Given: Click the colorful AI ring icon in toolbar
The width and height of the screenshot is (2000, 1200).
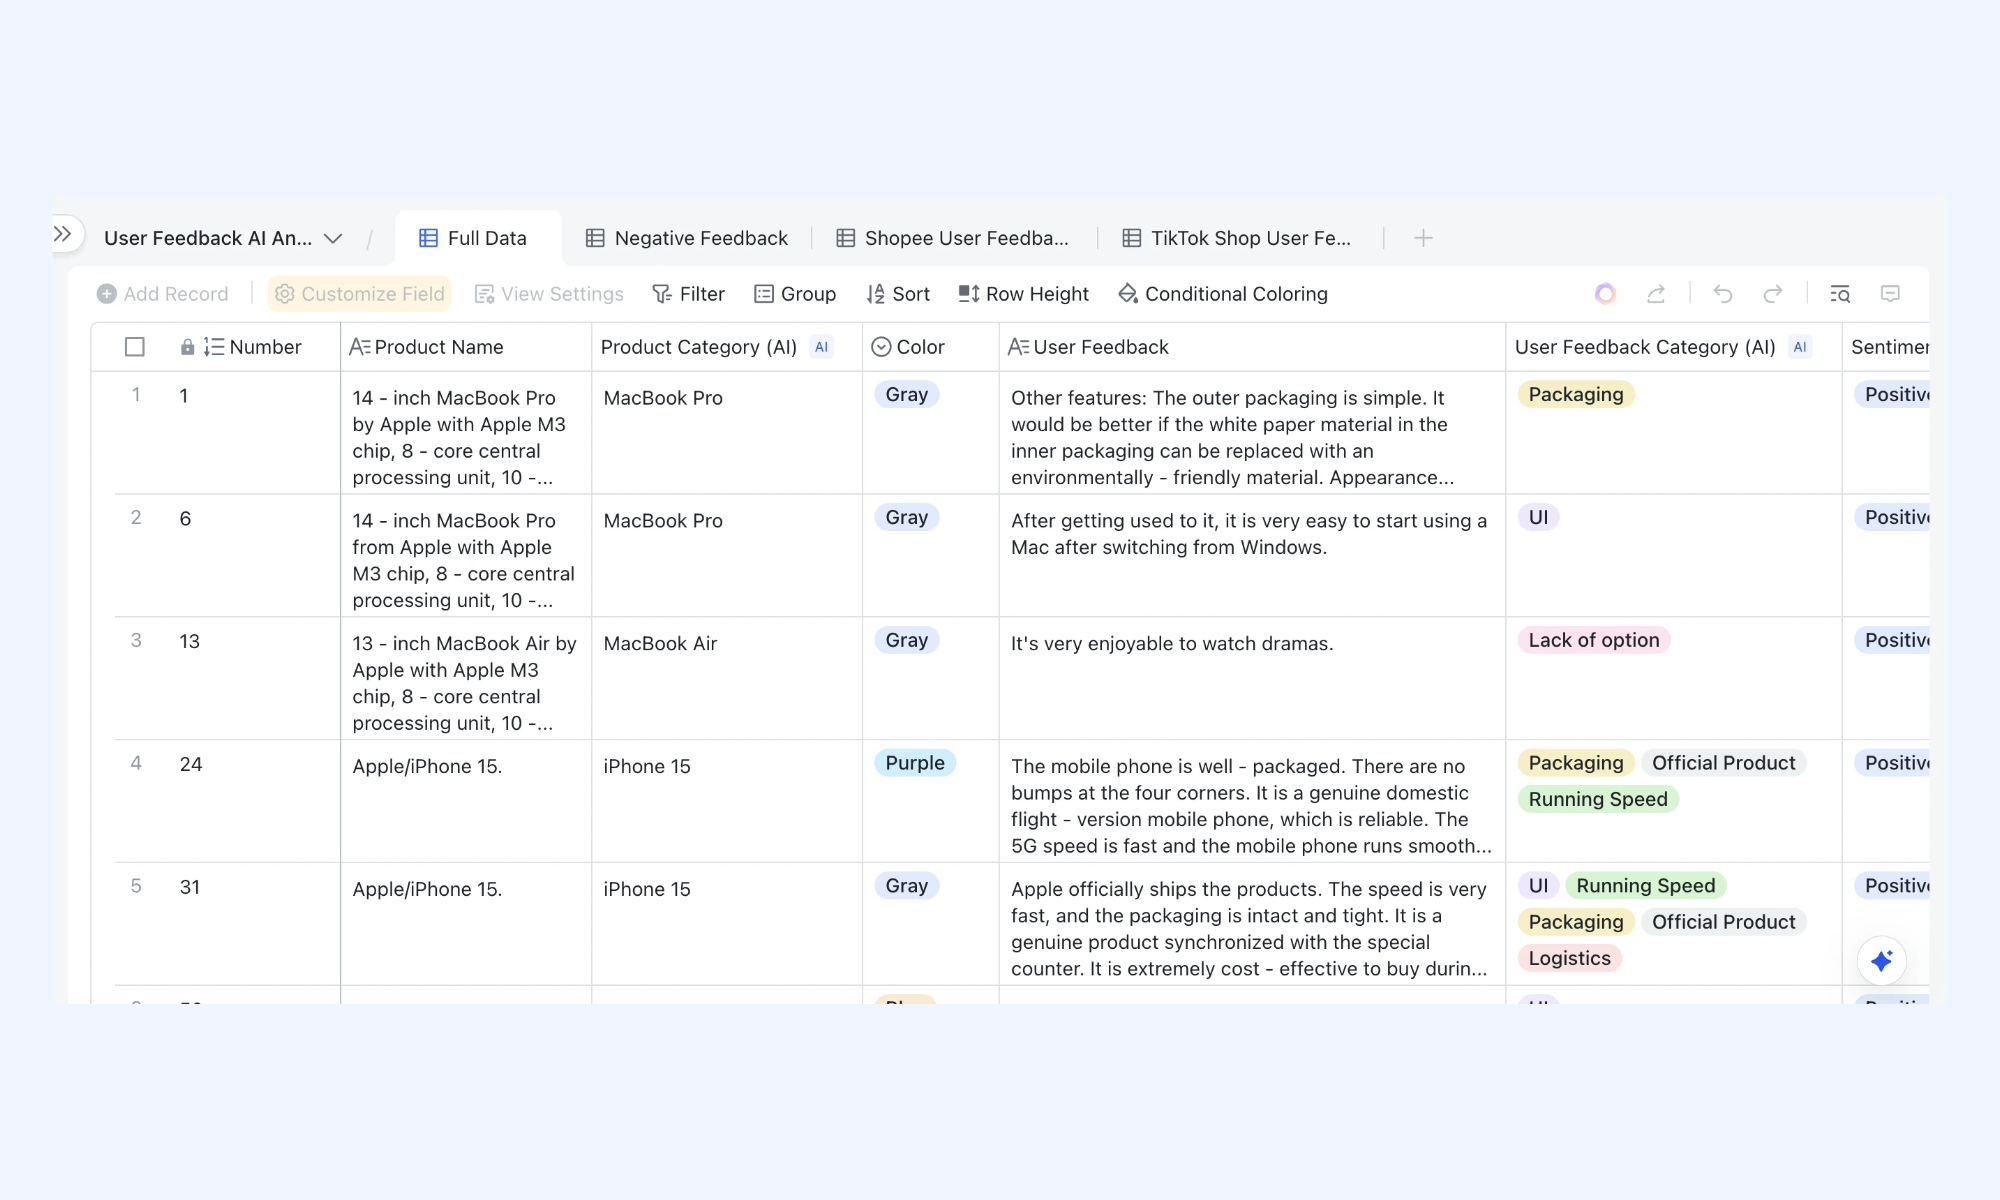Looking at the screenshot, I should [1605, 294].
